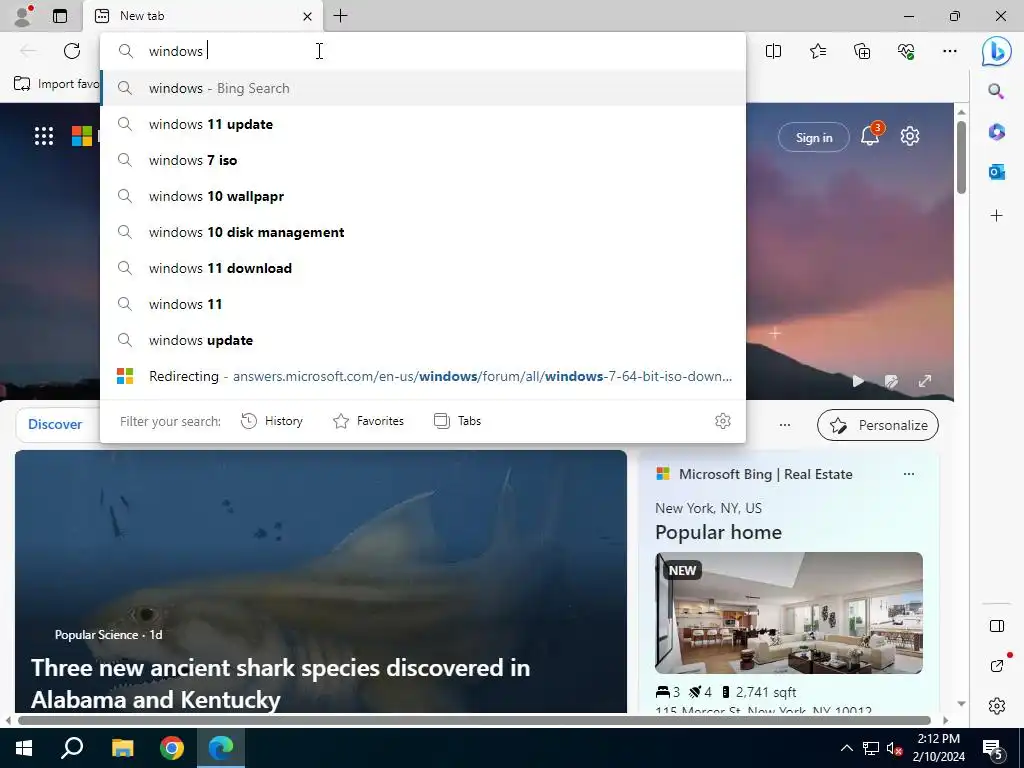Open Microsoft 365 sidebar icon

tap(996, 132)
